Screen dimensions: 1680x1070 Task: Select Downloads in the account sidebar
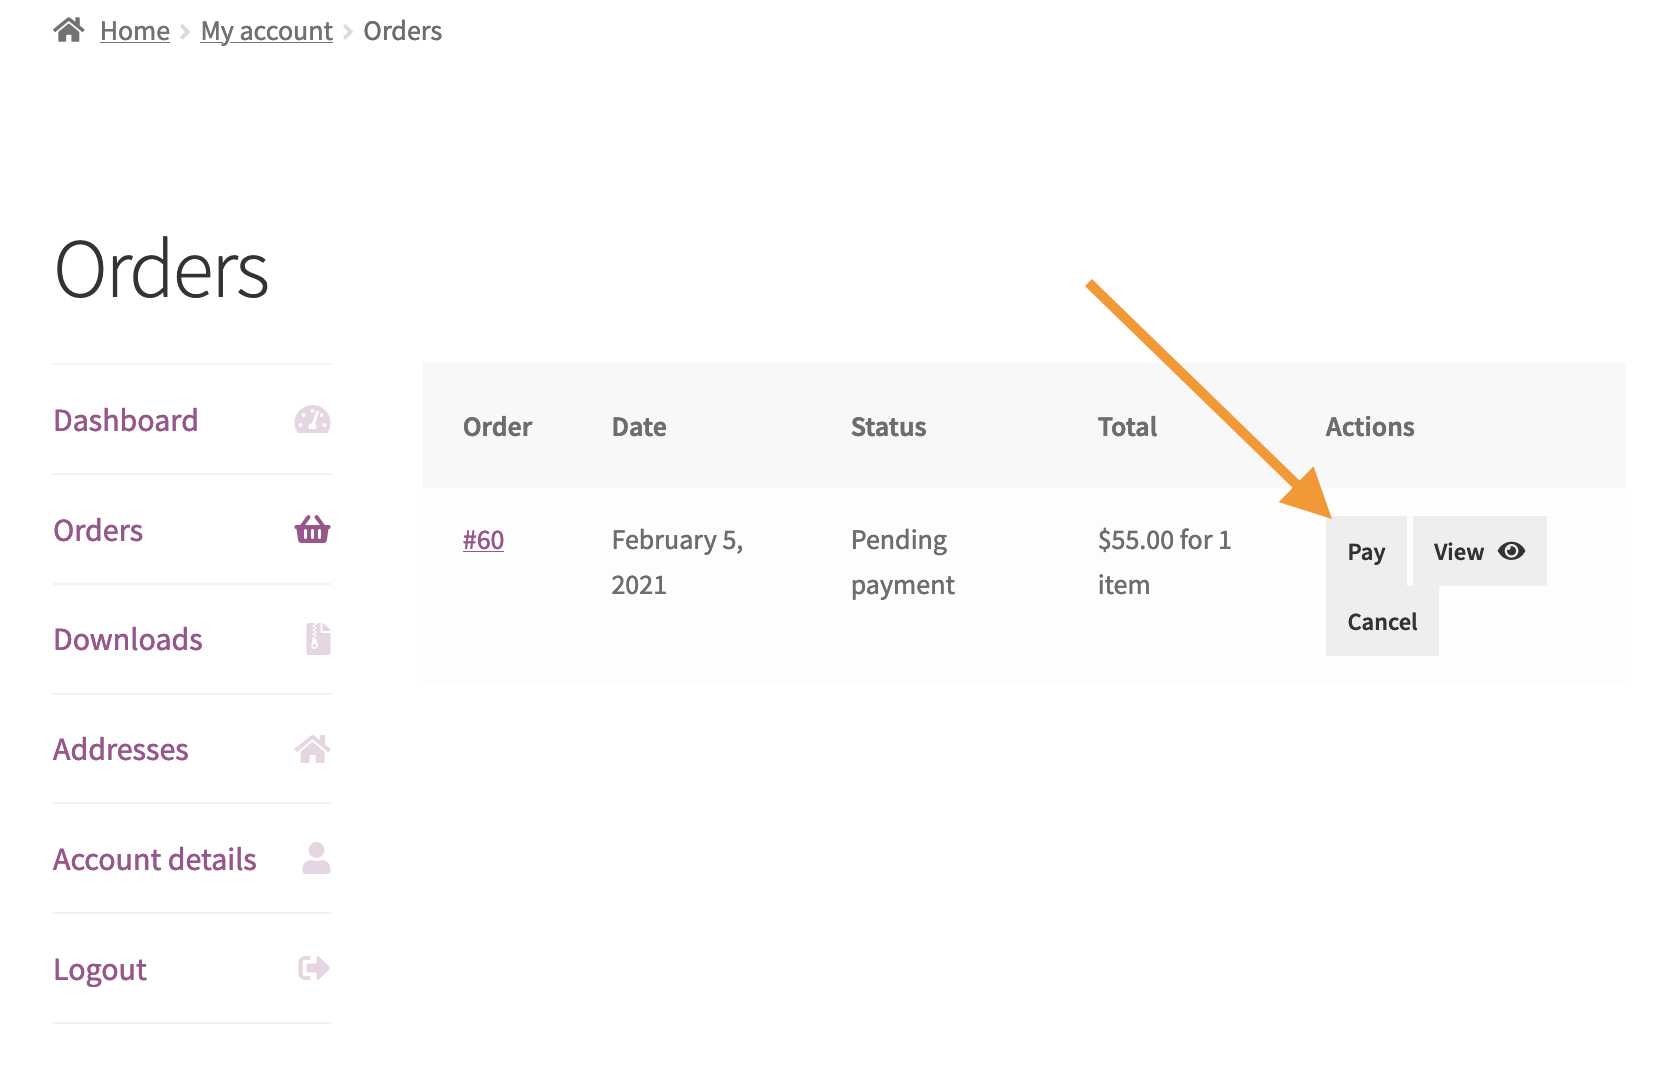coord(128,639)
